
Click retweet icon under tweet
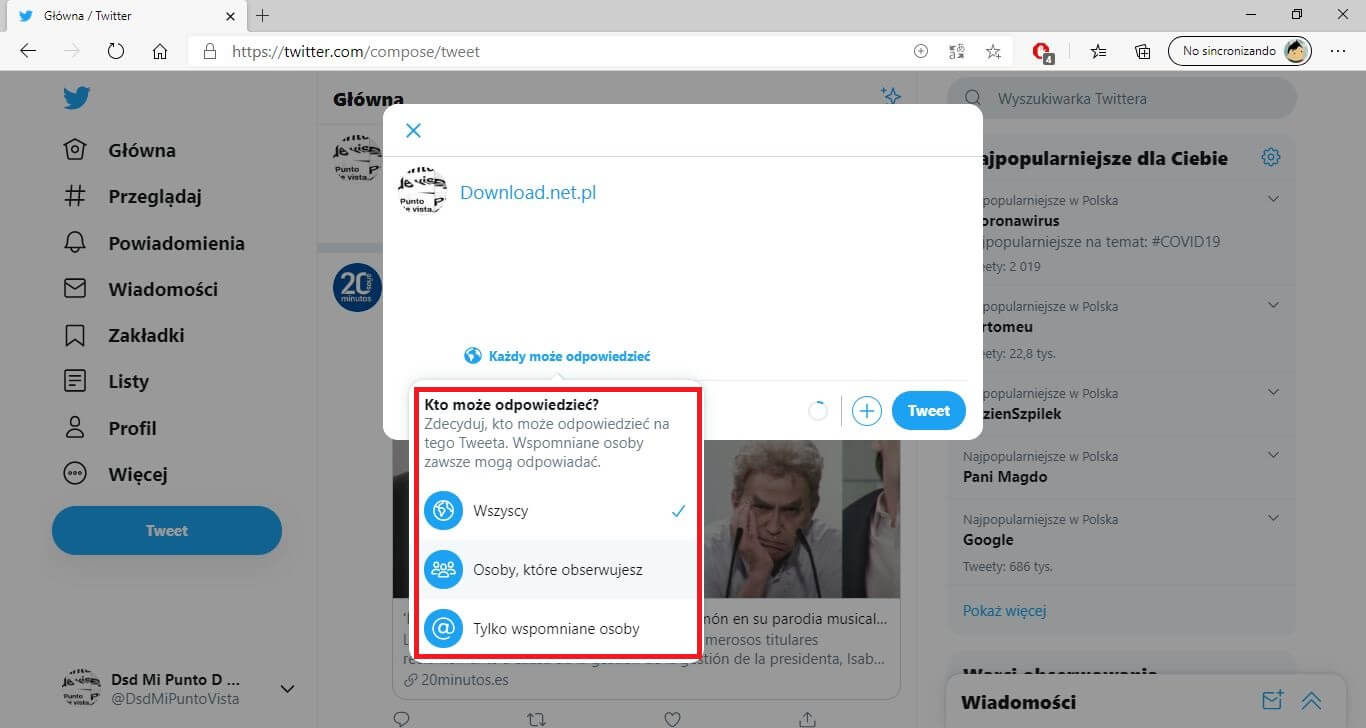click(536, 719)
